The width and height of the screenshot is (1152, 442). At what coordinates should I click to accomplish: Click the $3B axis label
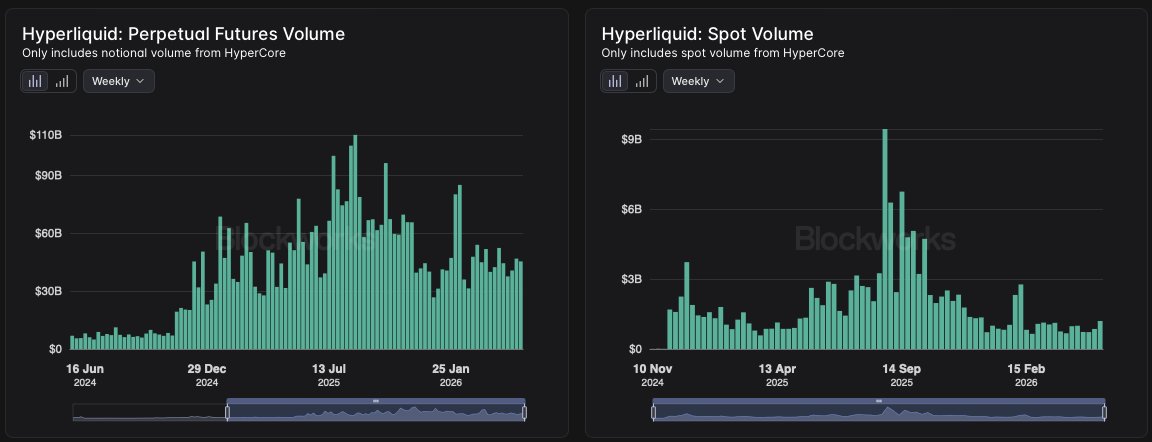[x=630, y=279]
